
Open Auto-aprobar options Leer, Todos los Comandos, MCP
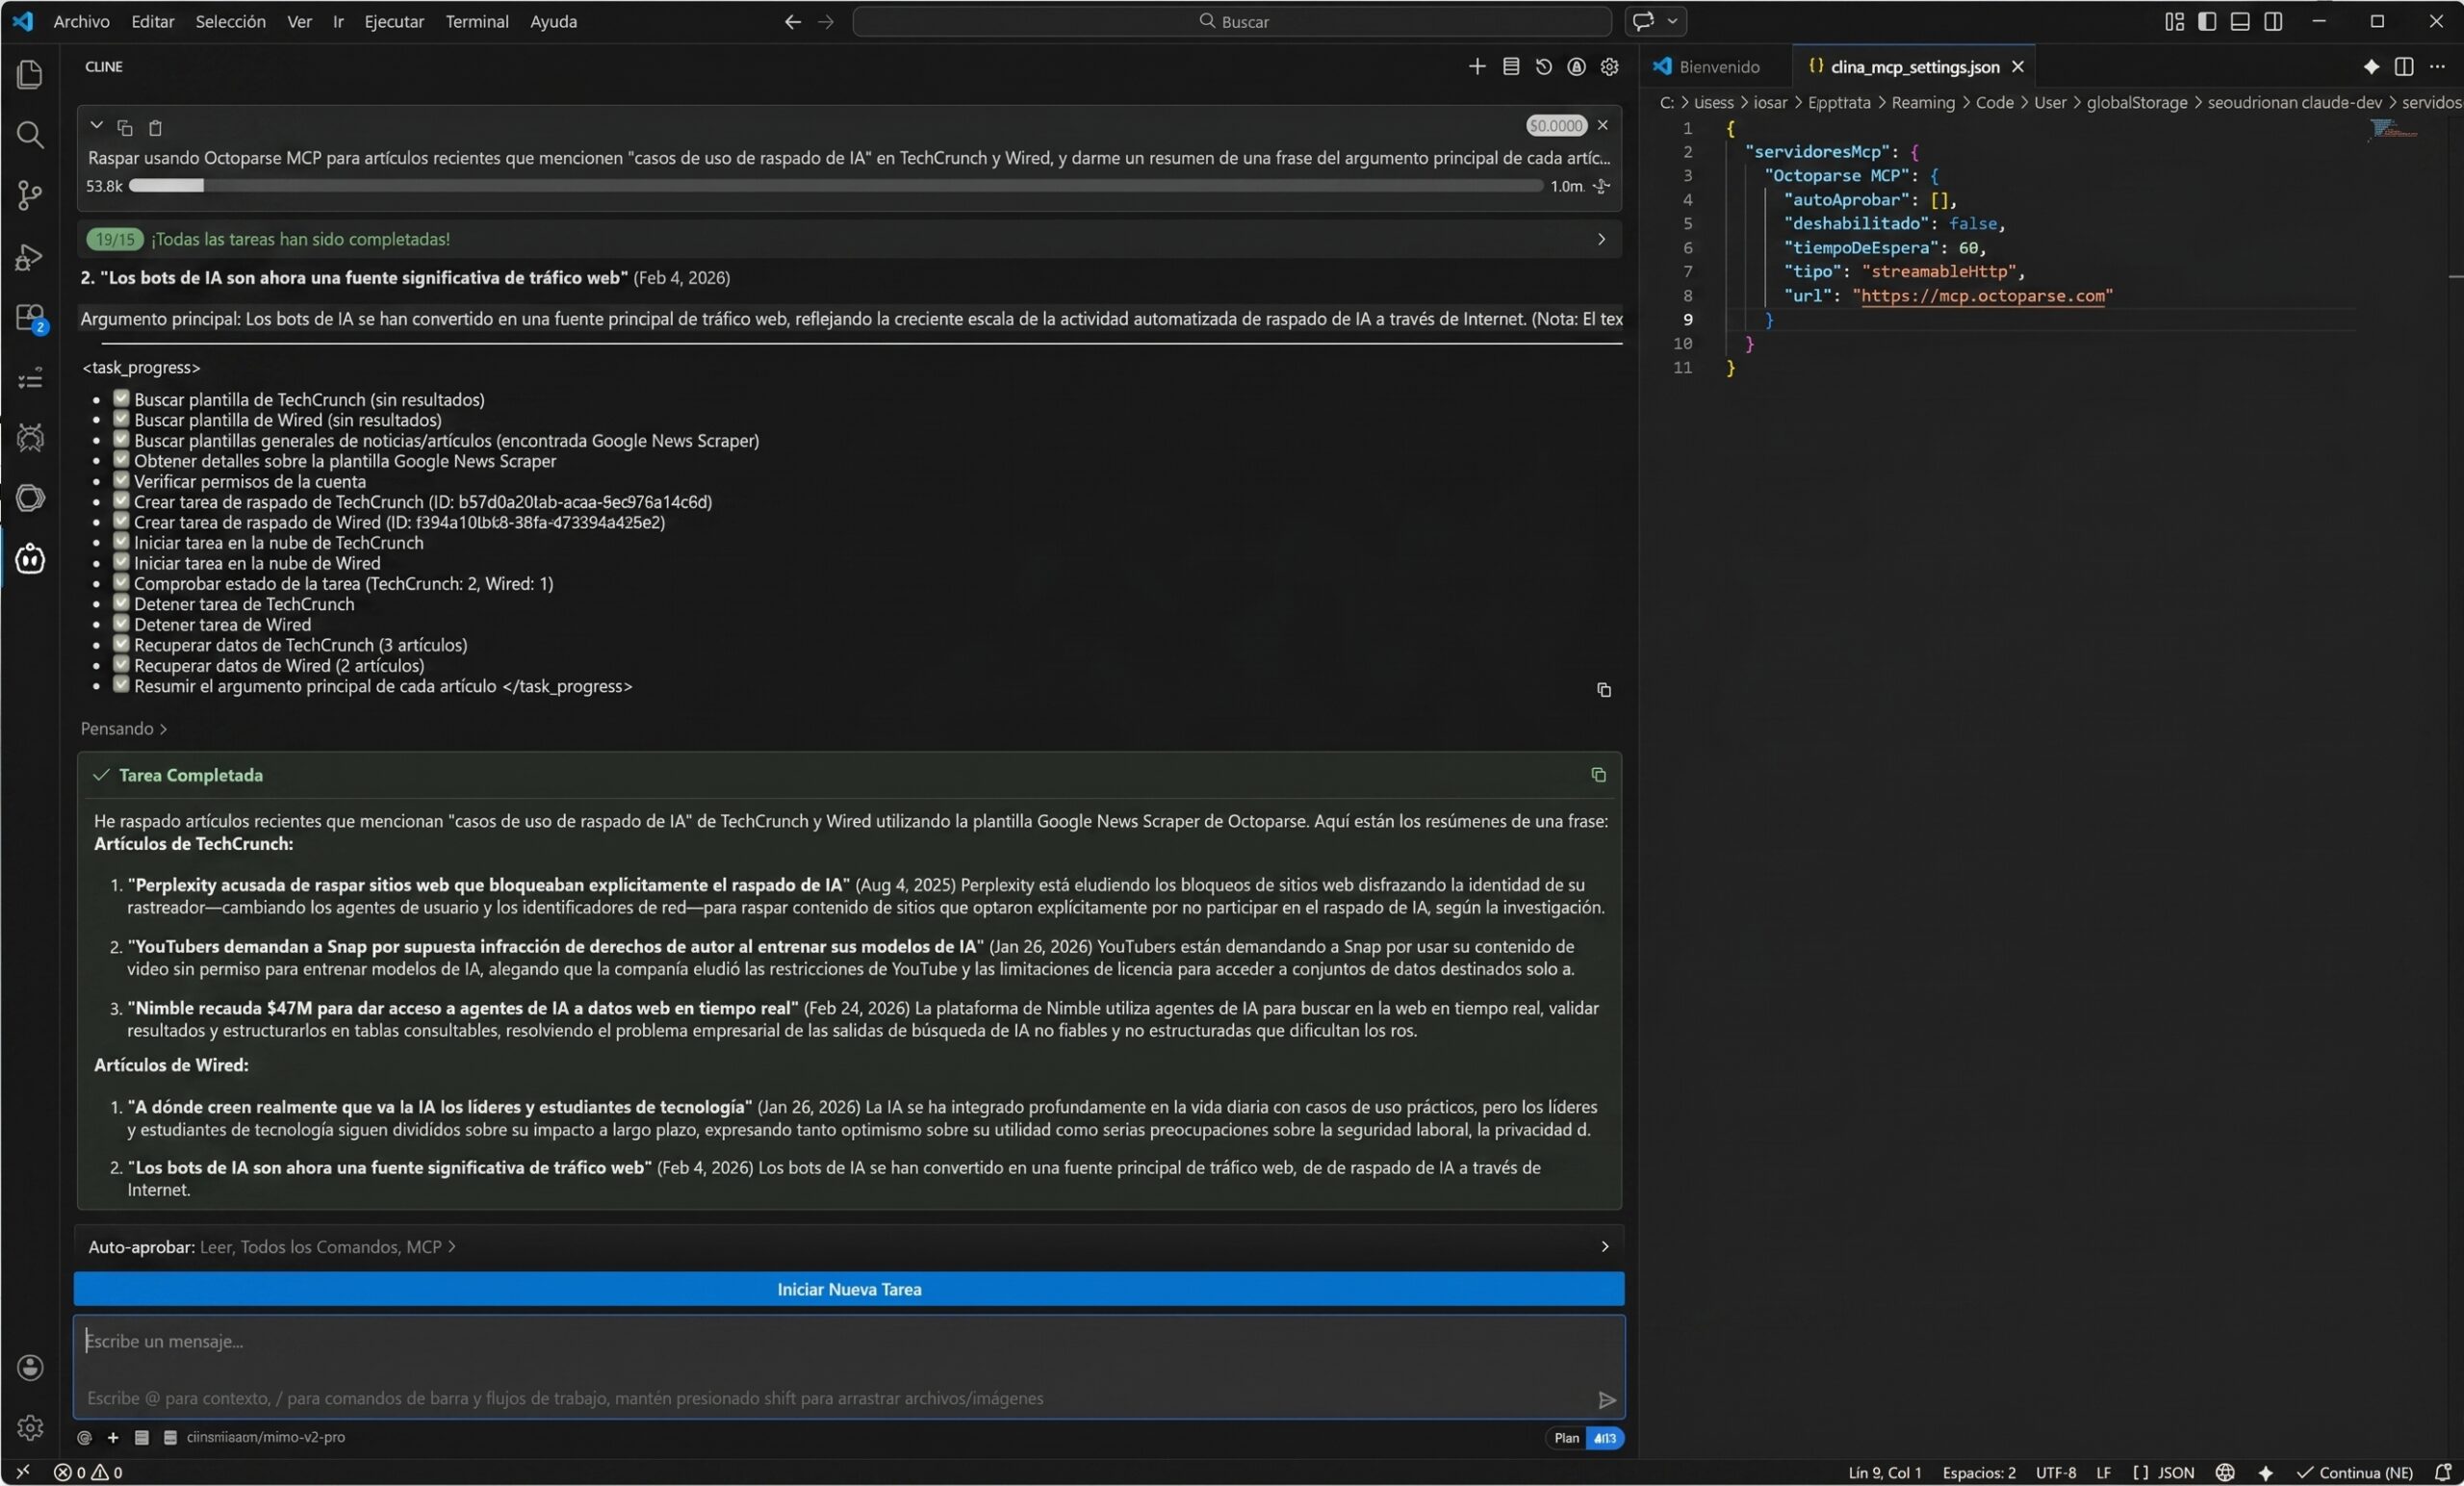[x=327, y=1247]
